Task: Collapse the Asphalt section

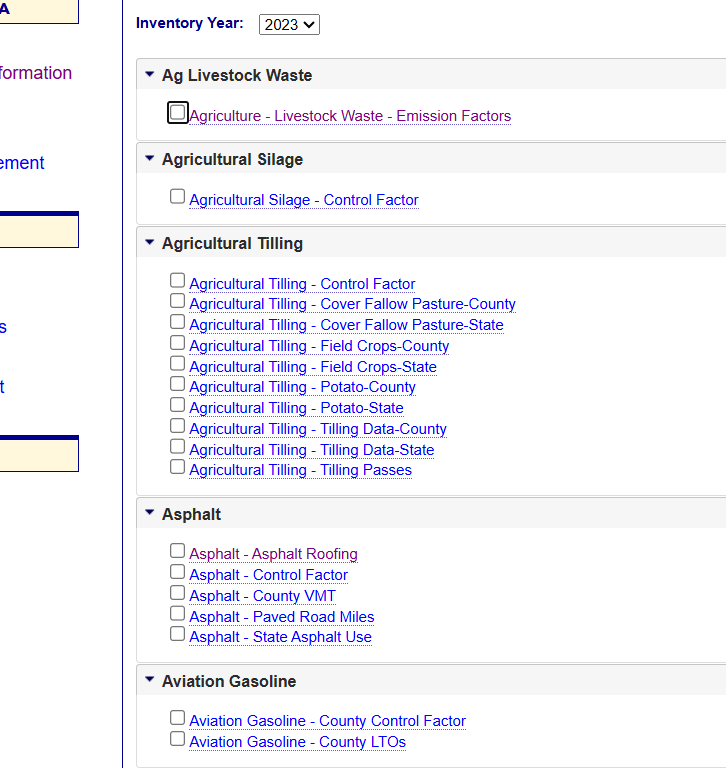Action: (x=150, y=514)
